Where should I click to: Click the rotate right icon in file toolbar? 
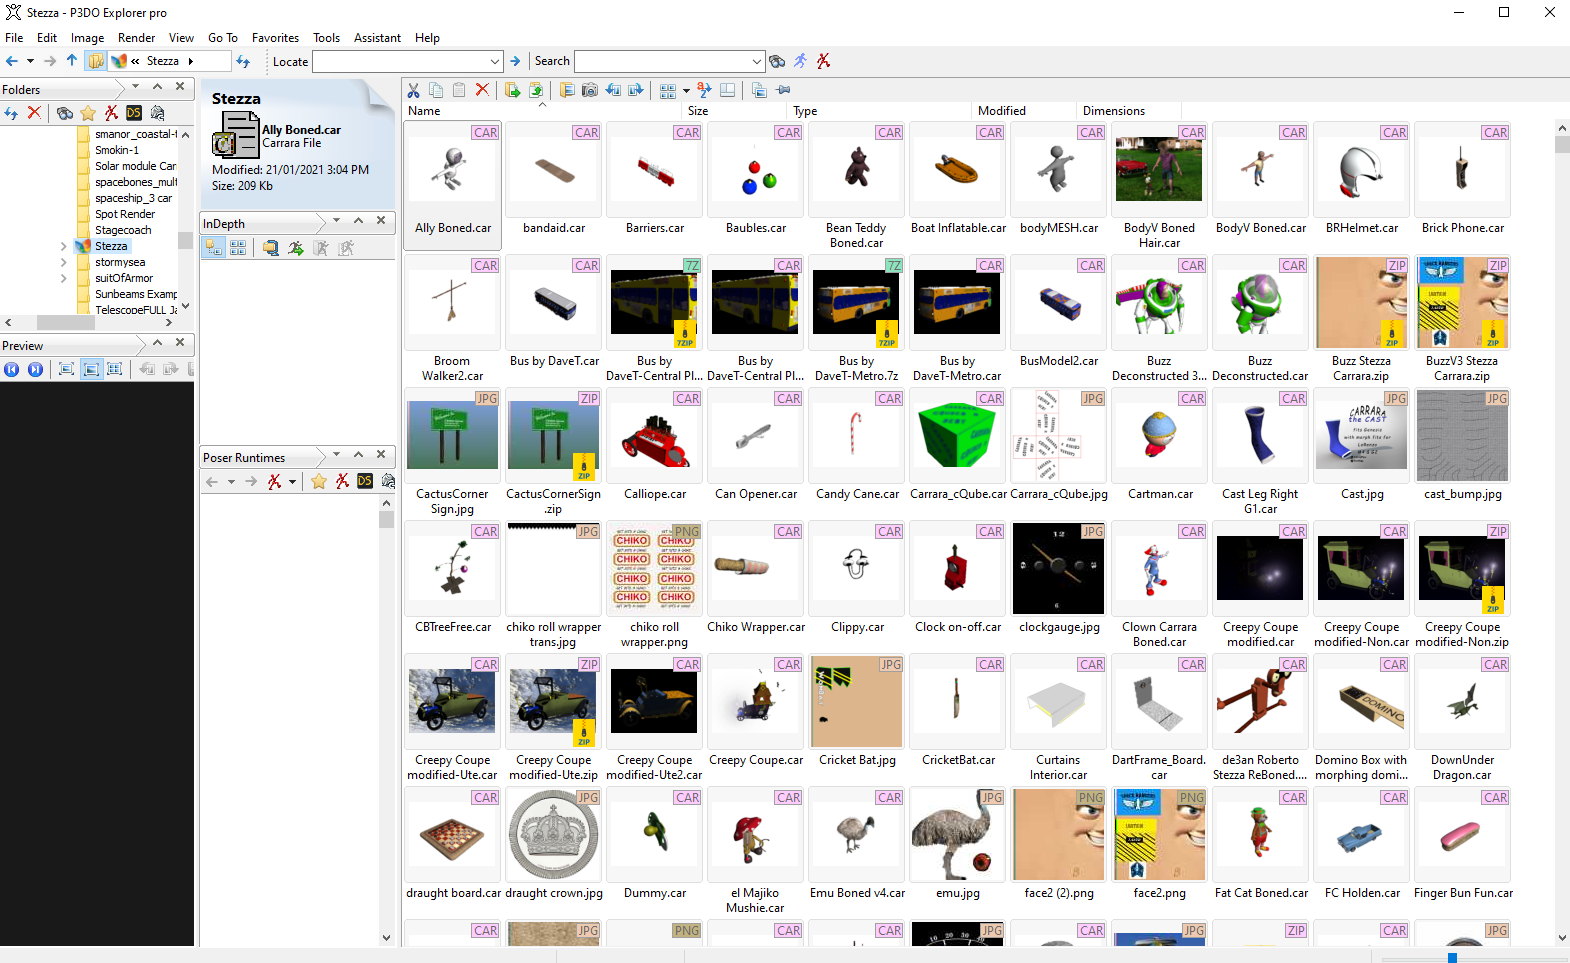pyautogui.click(x=636, y=90)
